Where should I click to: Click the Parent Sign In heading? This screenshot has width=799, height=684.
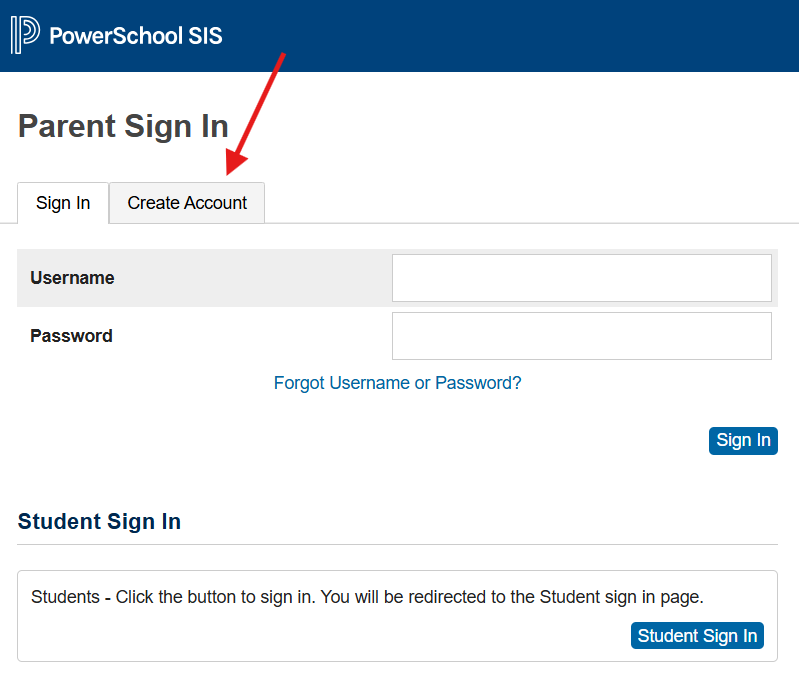point(123,127)
